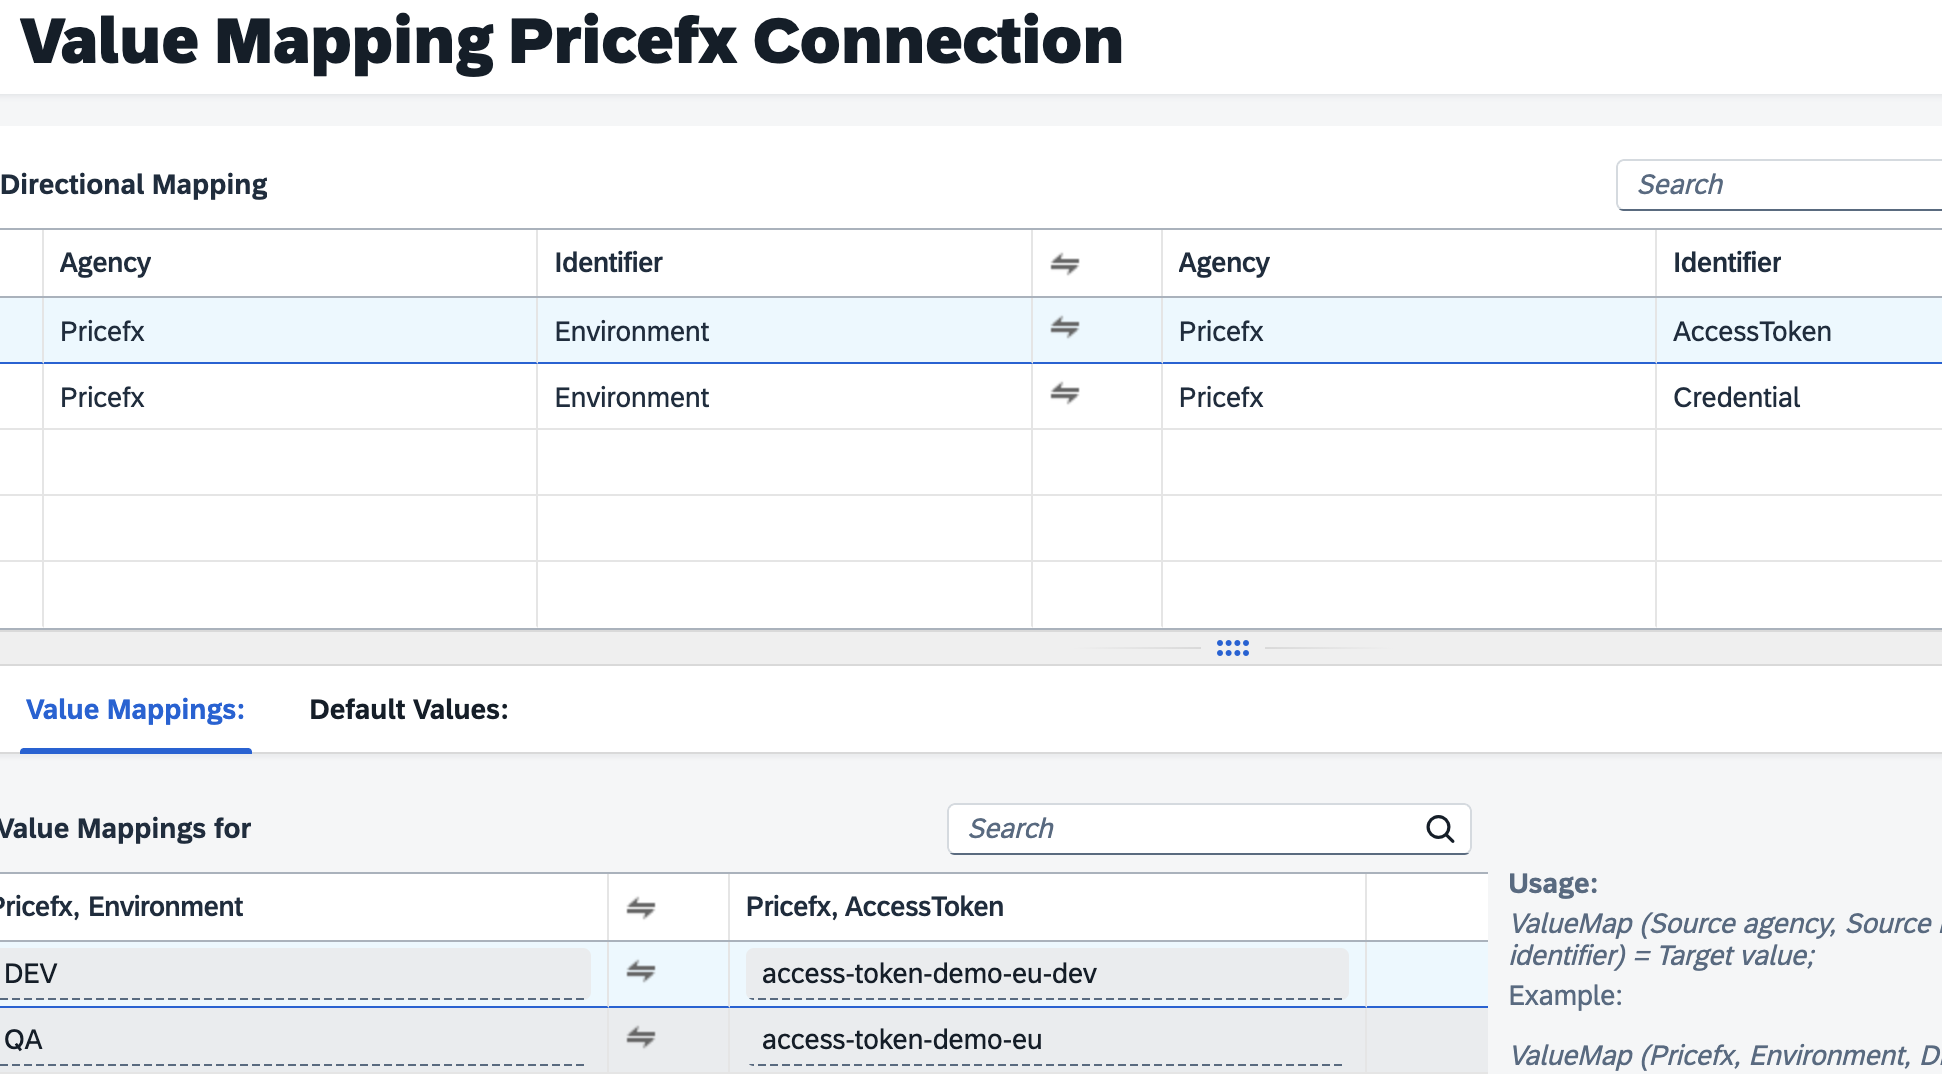Screen dimensions: 1942x1074
Task: Edit the DEV source value field
Action: (x=295, y=973)
